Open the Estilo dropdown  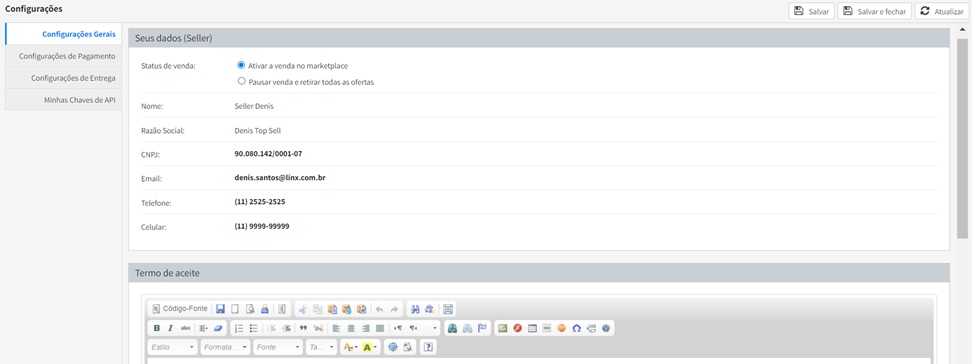tap(173, 347)
